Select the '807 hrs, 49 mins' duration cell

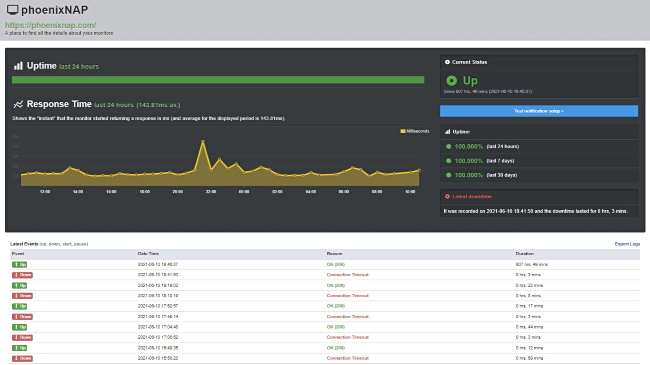pyautogui.click(x=532, y=265)
